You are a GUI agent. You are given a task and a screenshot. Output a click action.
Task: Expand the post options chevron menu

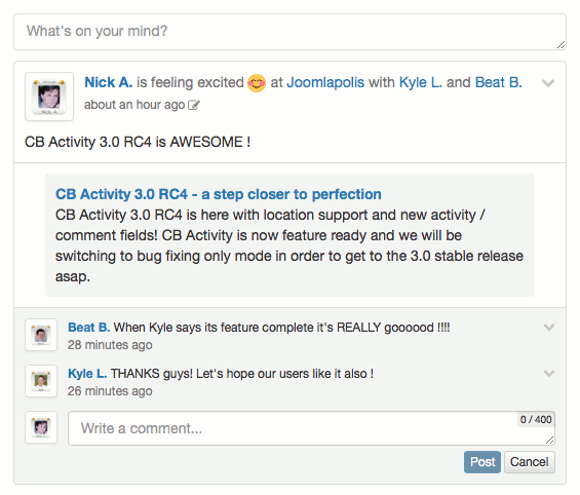click(548, 83)
